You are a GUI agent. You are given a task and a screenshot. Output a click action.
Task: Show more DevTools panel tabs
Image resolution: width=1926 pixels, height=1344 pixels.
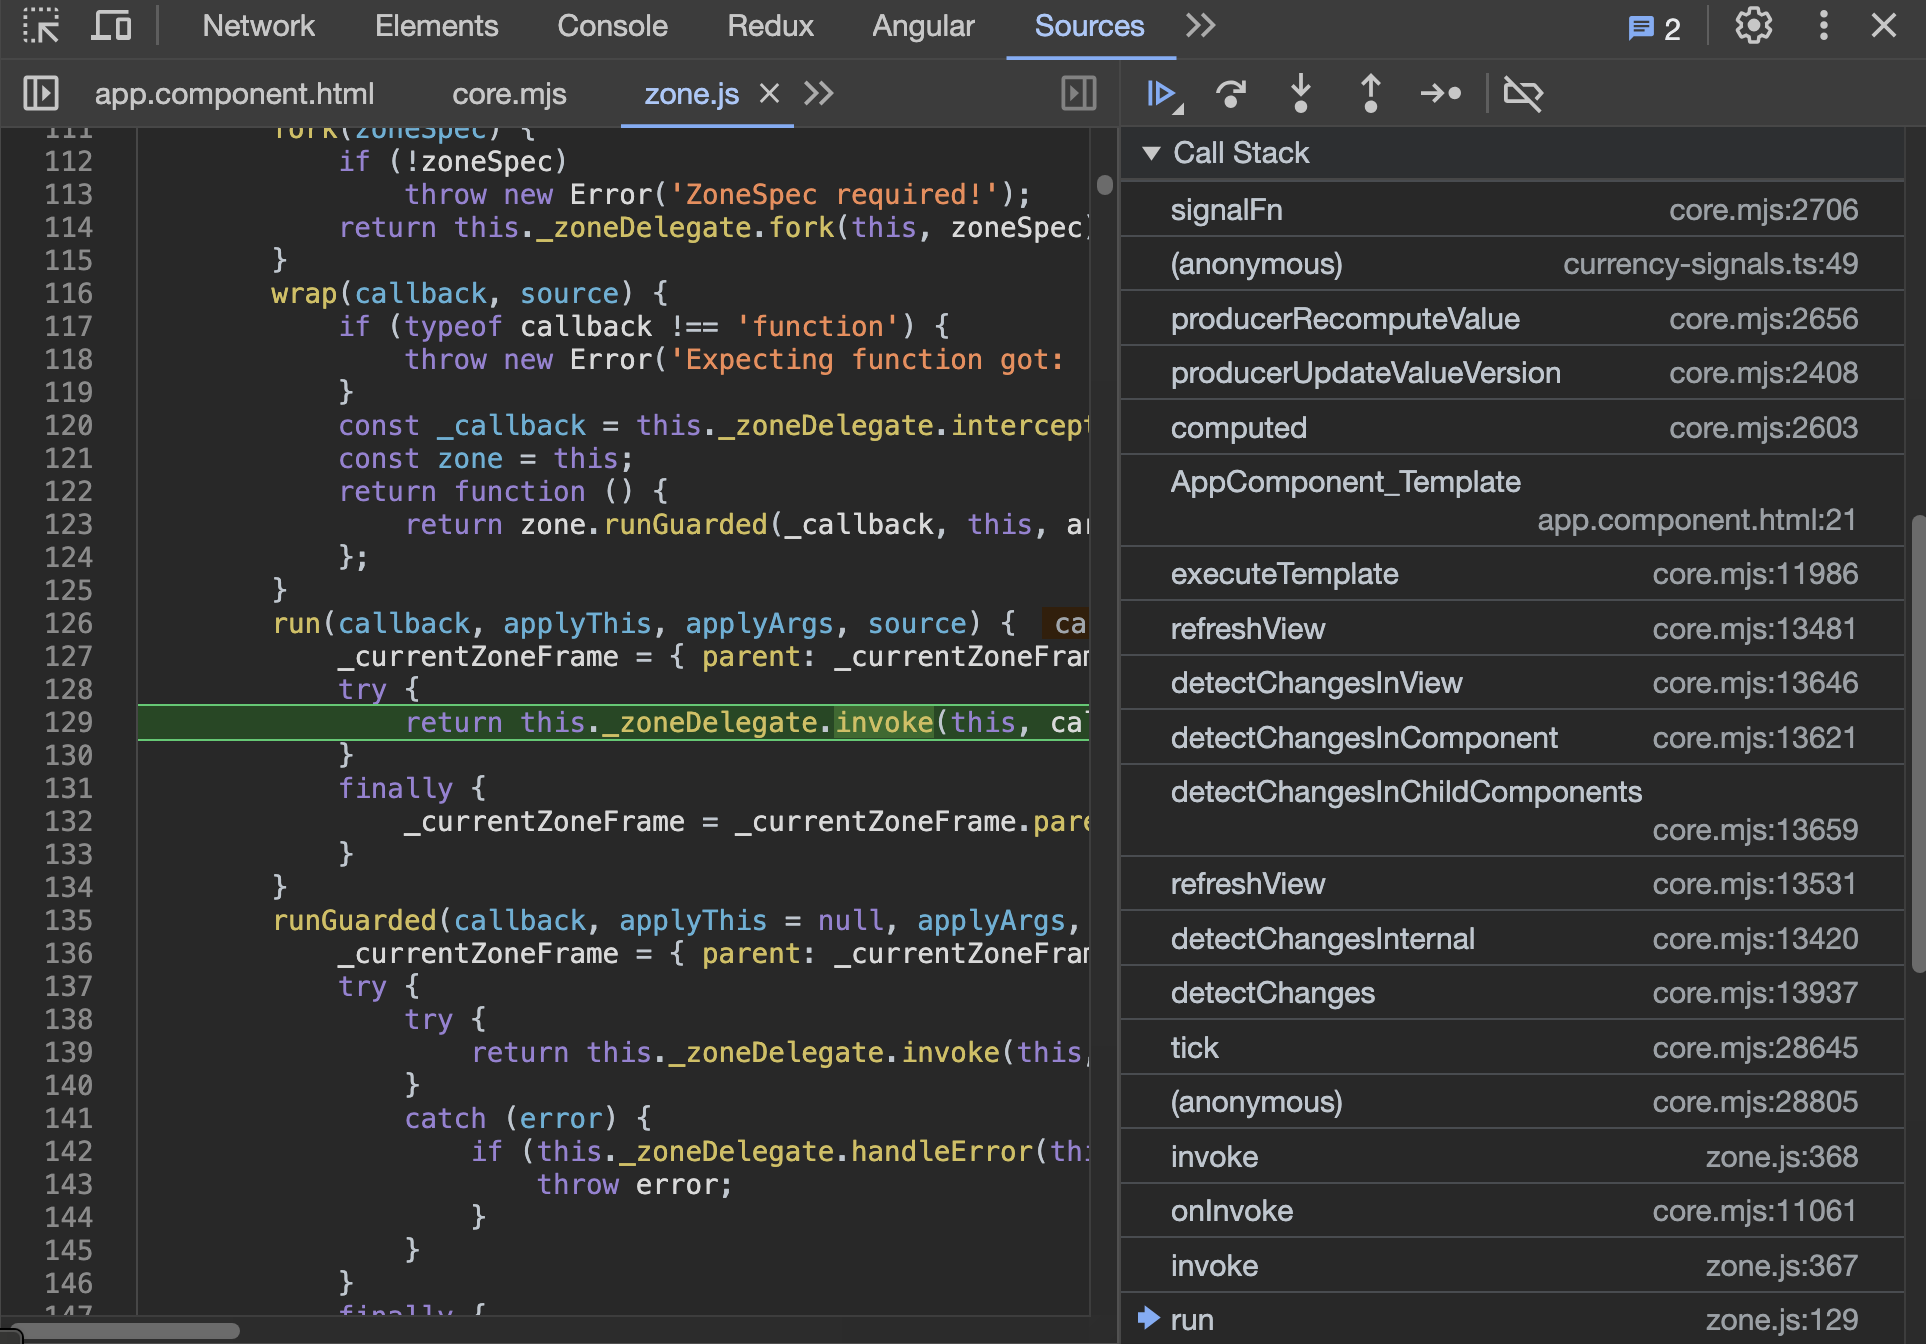point(1200,26)
